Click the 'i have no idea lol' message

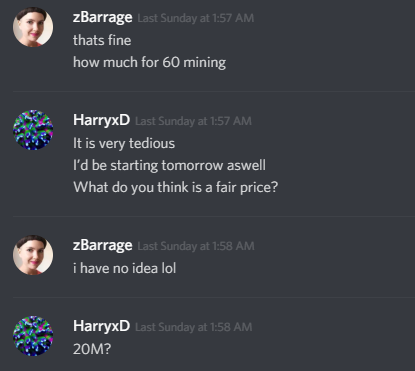[x=124, y=268]
